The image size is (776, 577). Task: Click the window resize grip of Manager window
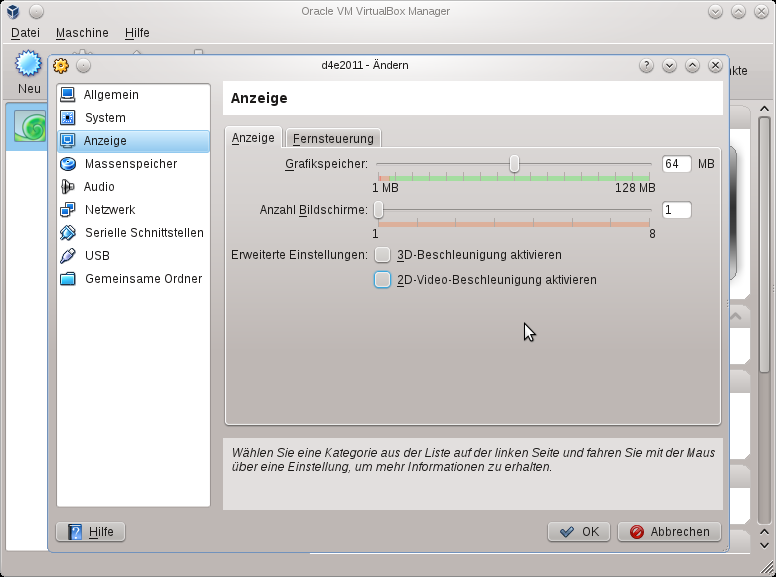(x=767, y=568)
